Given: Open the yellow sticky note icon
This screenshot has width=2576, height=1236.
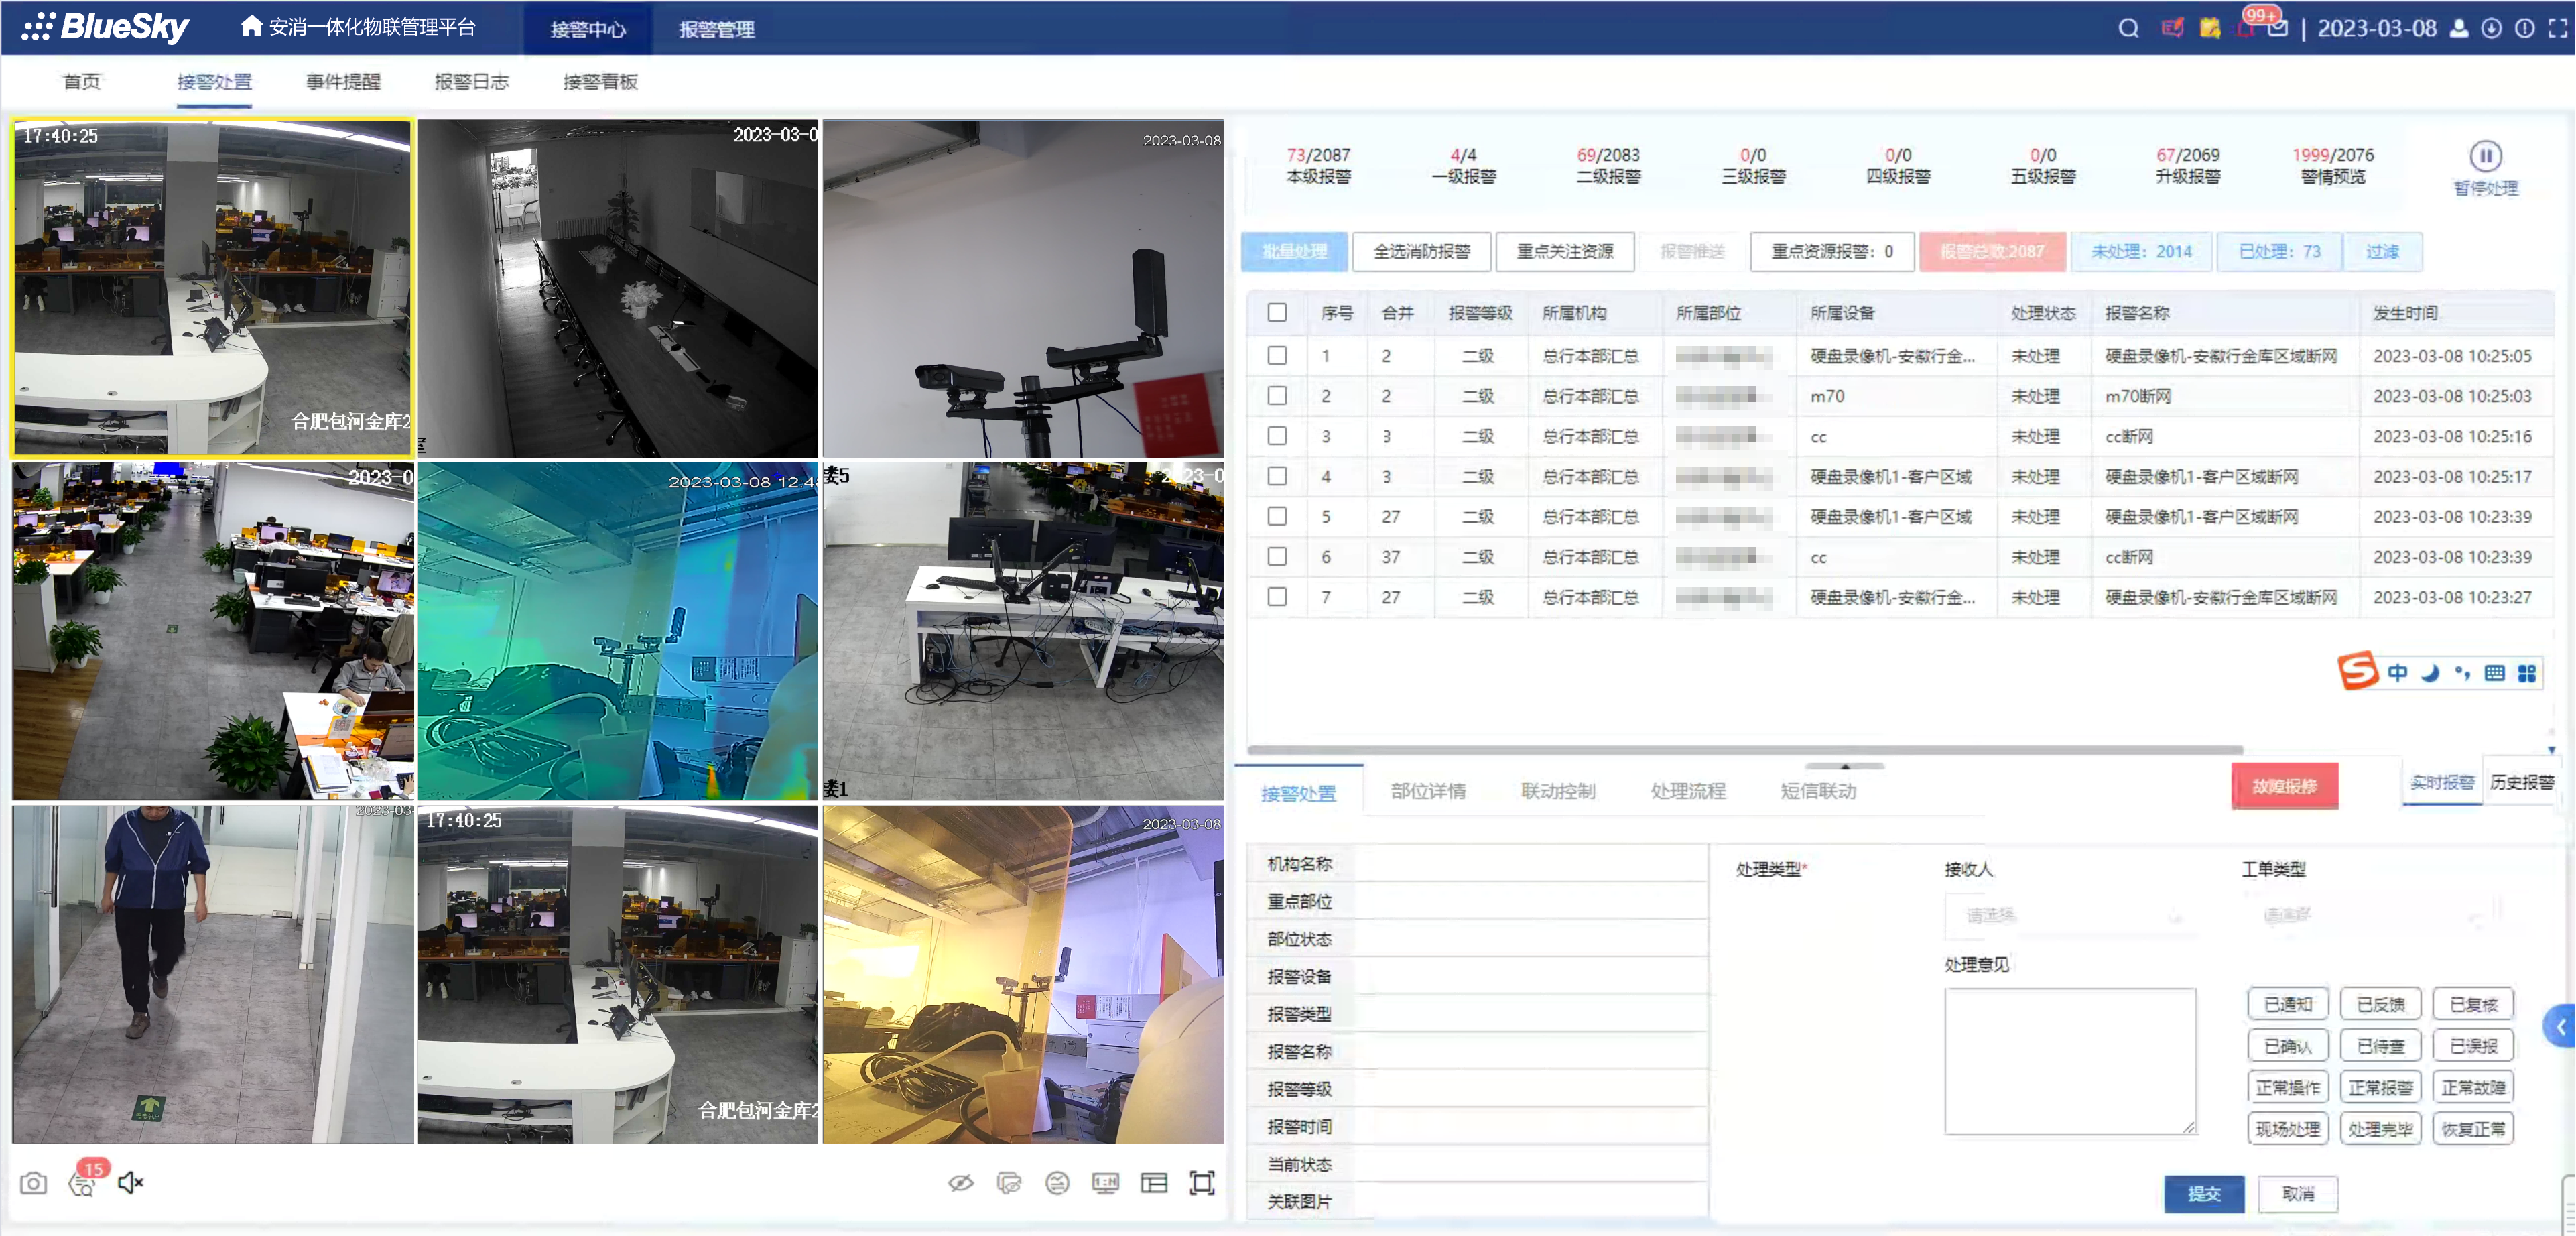Looking at the screenshot, I should click(2210, 28).
